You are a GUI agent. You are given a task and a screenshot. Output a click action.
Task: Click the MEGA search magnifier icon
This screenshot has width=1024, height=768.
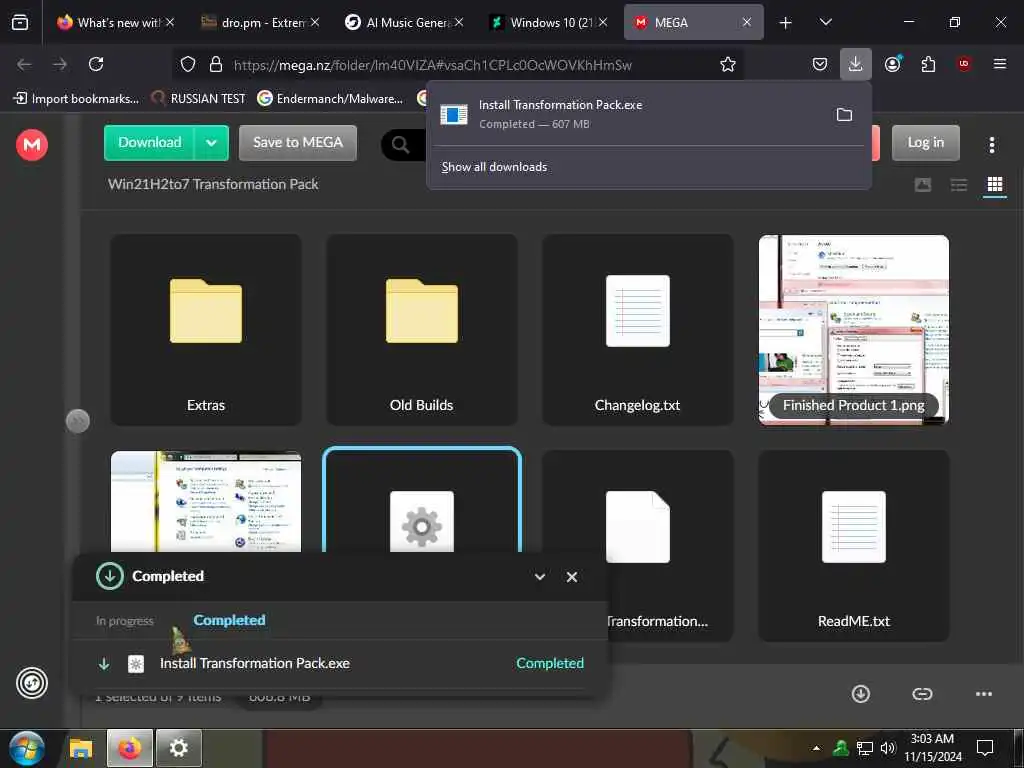pos(400,144)
